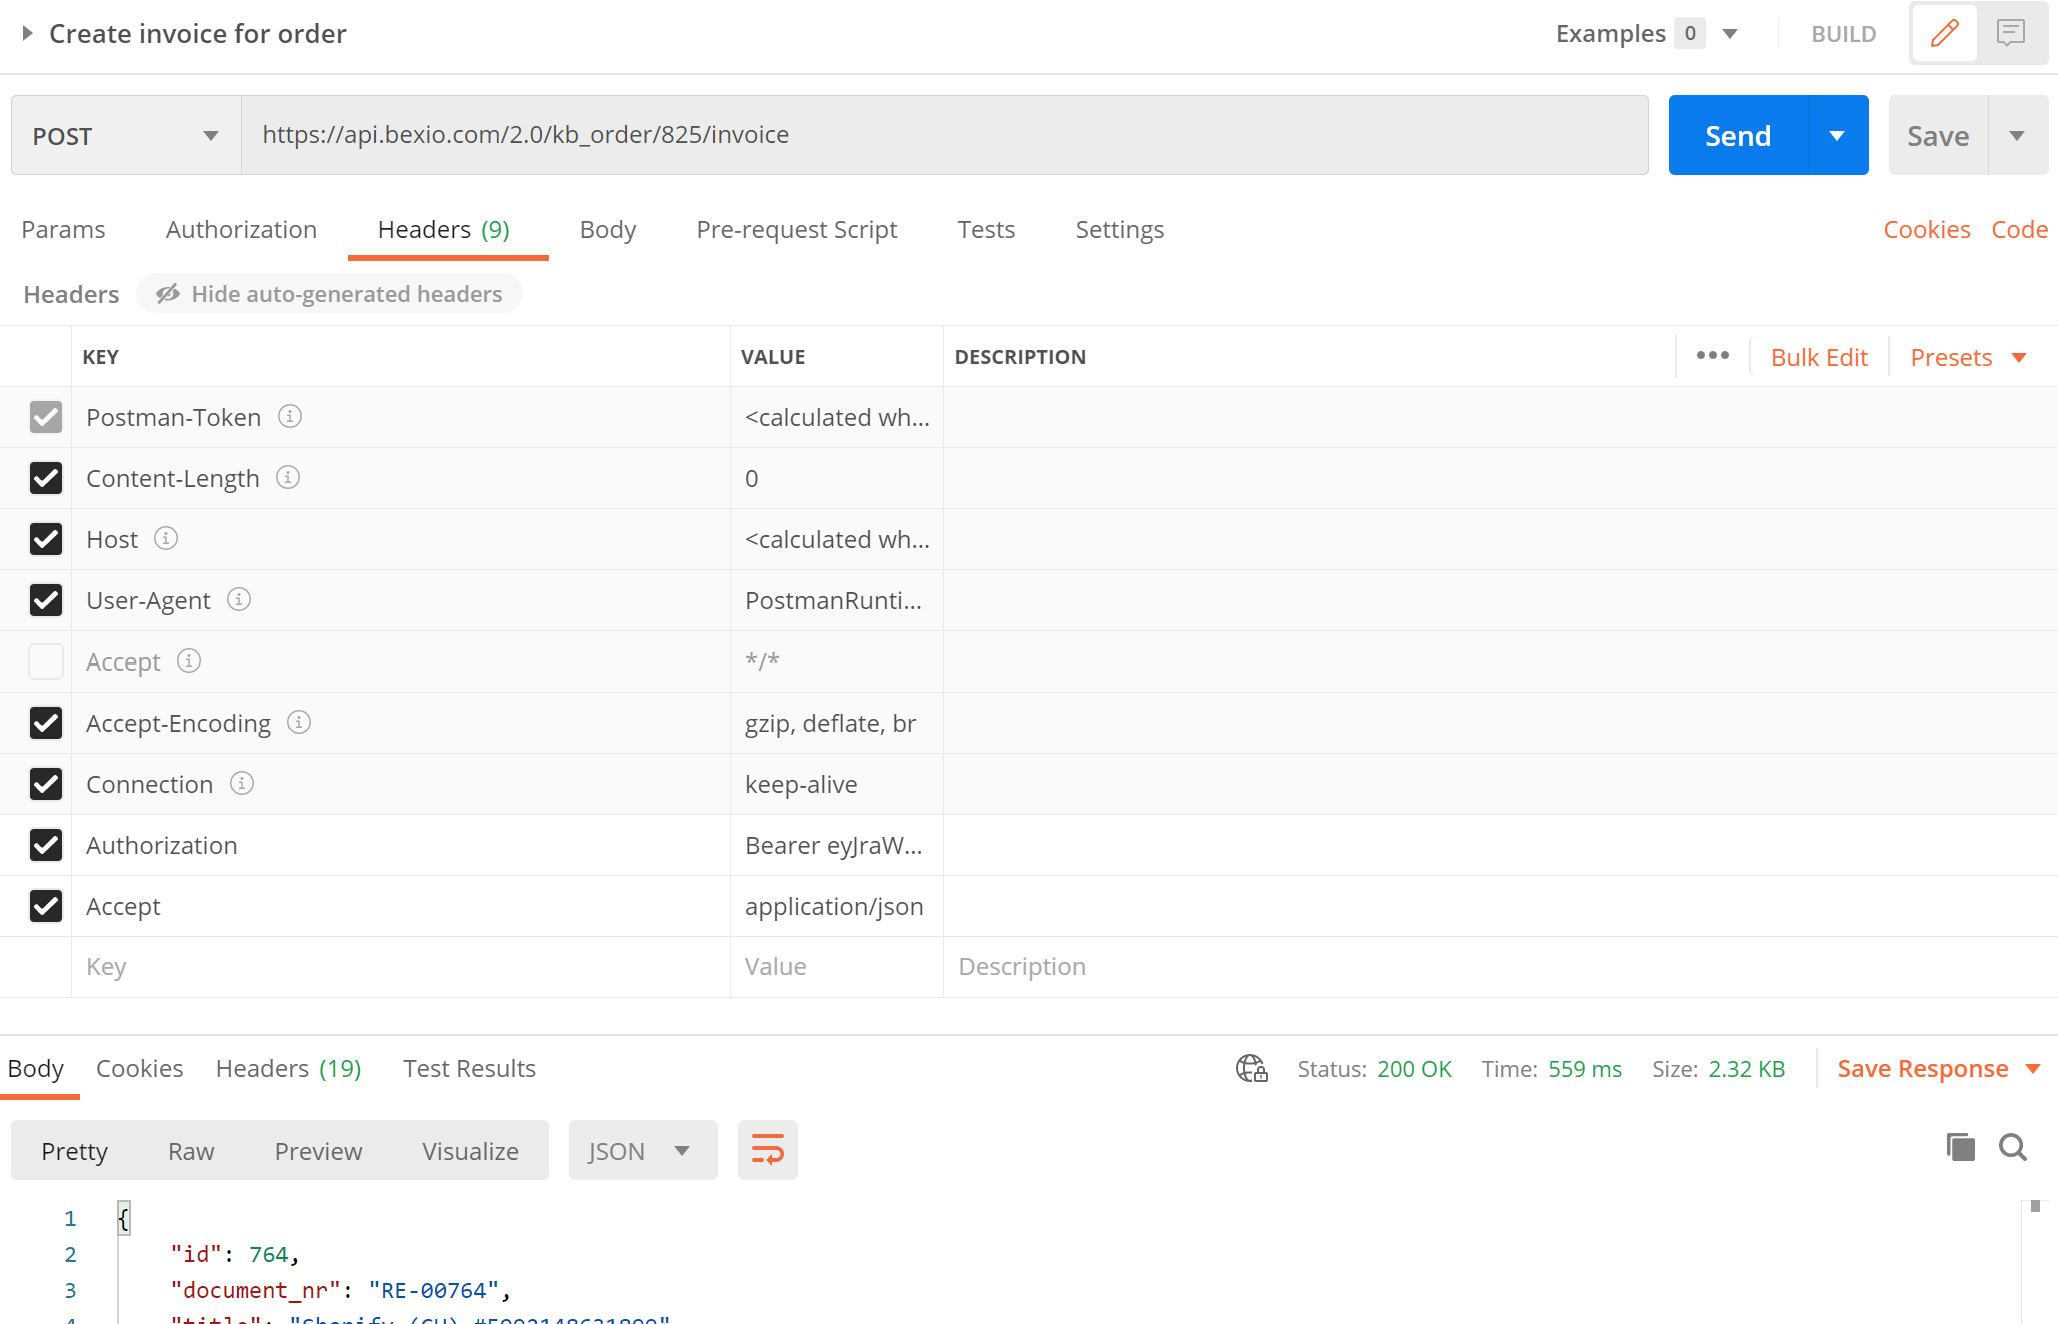Enable the unchecked Accept header
The width and height of the screenshot is (2058, 1324).
pyautogui.click(x=46, y=661)
